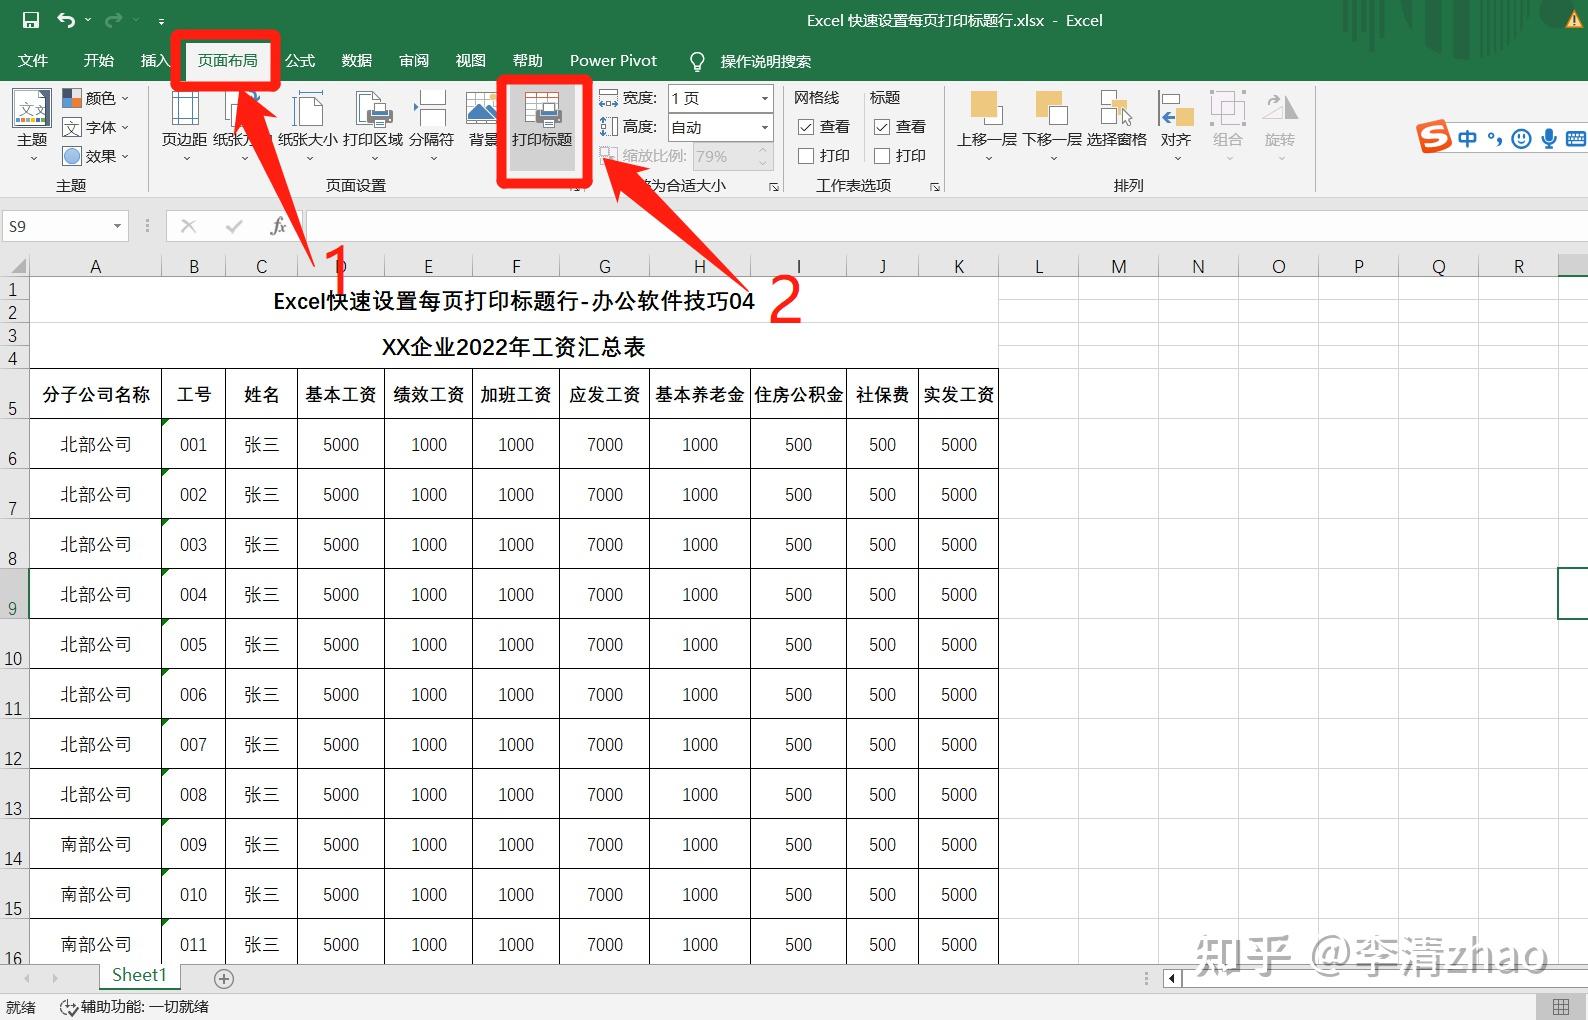Open the undo history dropdown arrow
Viewport: 1588px width, 1020px height.
(88, 21)
